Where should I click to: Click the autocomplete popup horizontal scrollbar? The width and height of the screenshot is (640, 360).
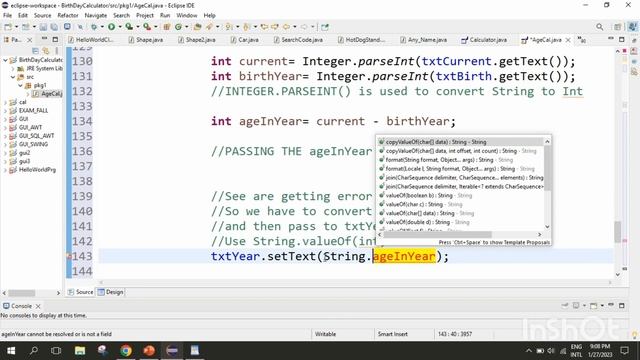pos(438,234)
